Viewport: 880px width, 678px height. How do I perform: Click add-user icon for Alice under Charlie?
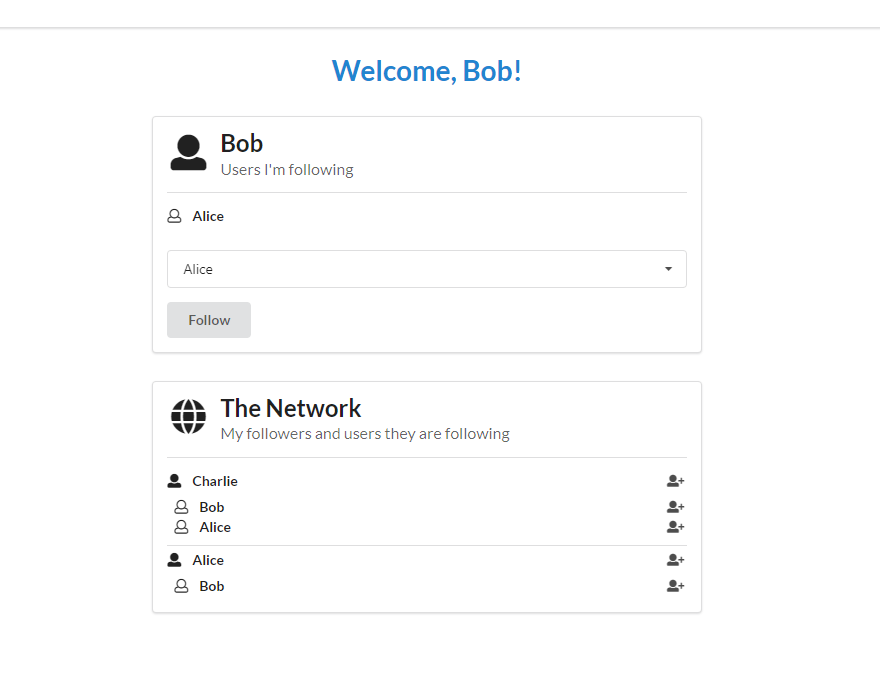(x=675, y=527)
